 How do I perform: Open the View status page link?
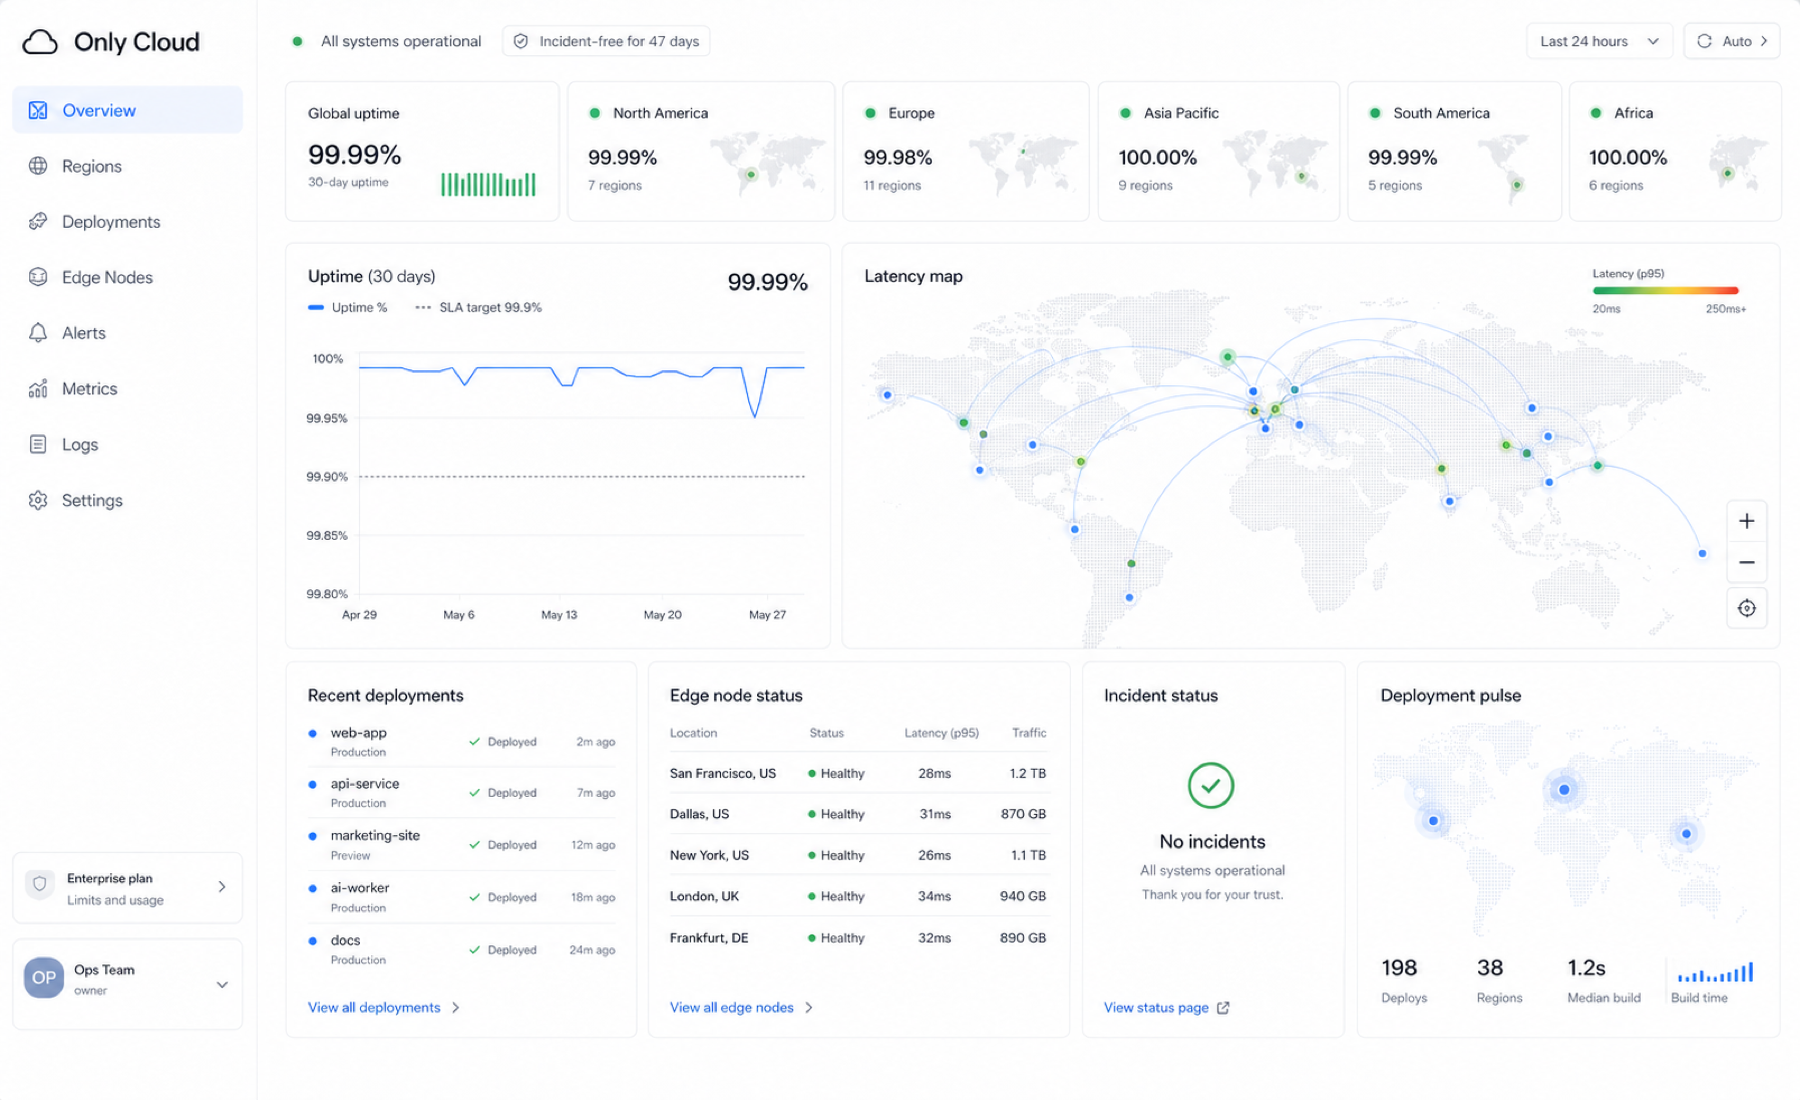pos(1156,1008)
